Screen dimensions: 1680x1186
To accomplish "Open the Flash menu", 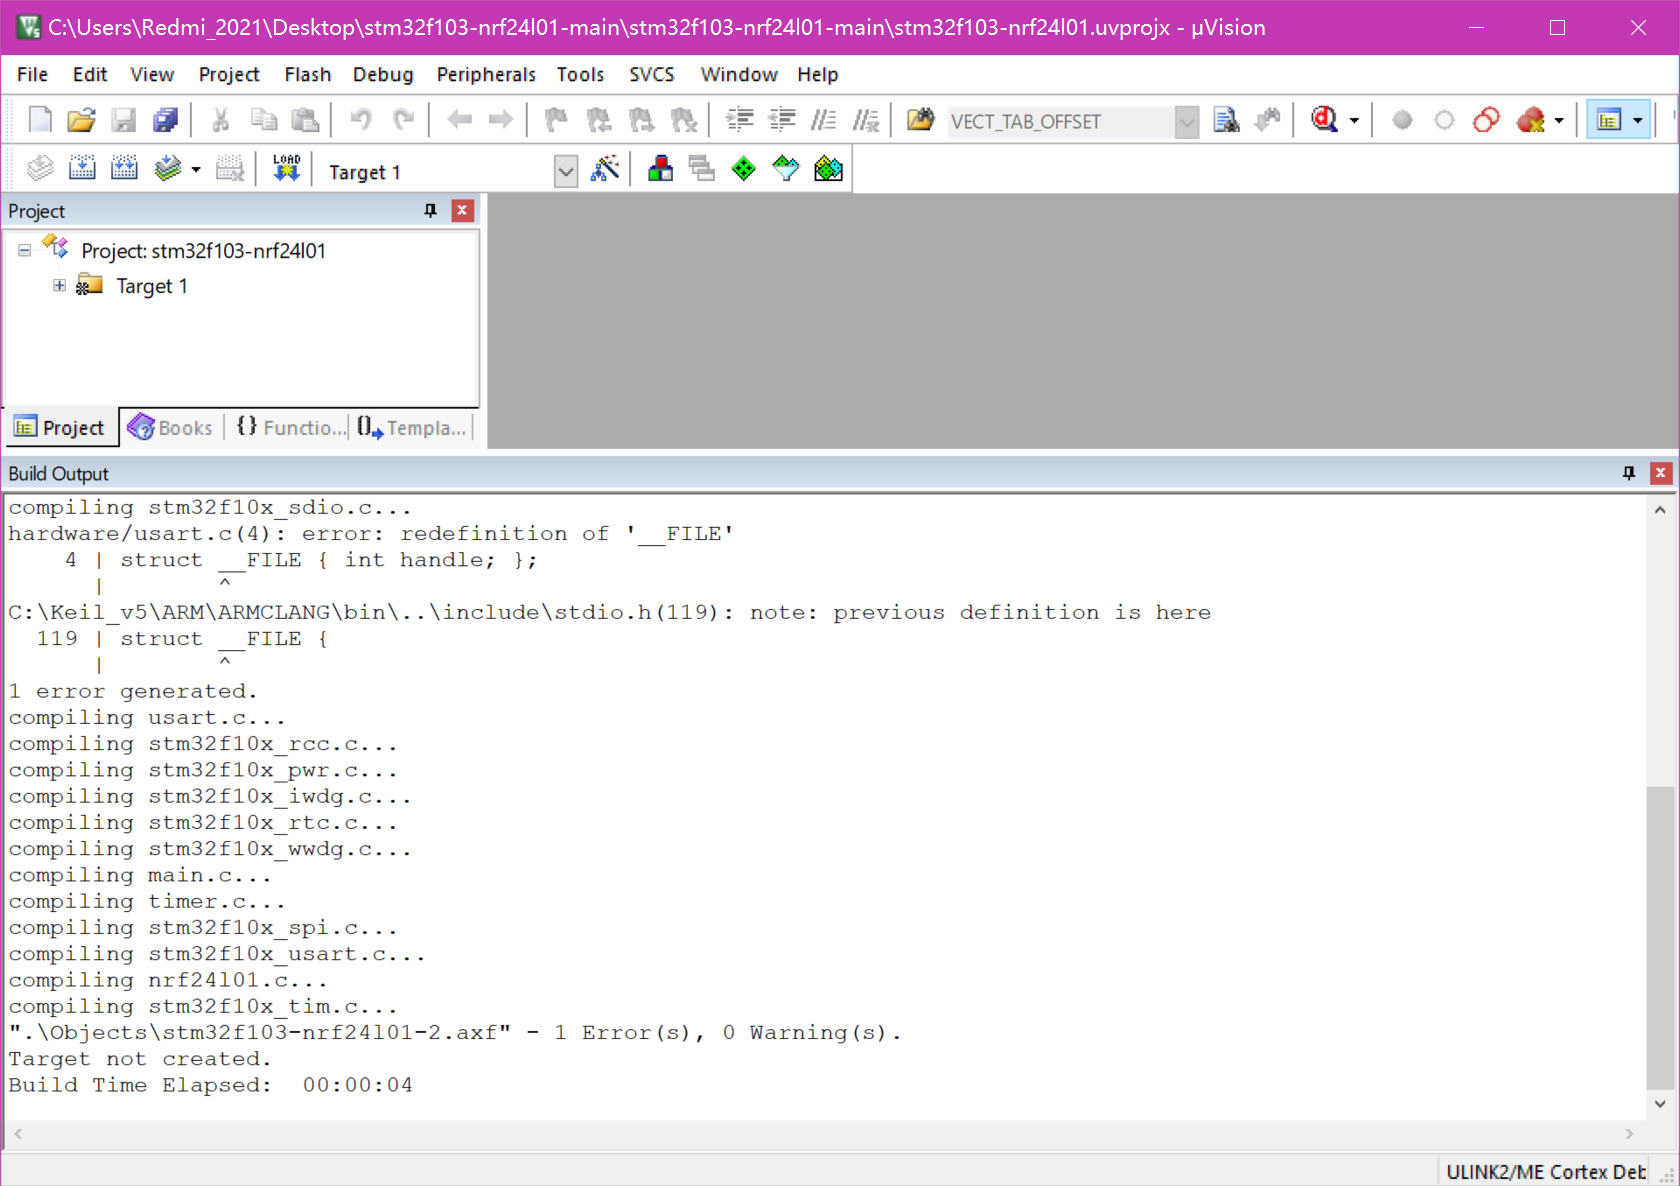I will point(307,75).
